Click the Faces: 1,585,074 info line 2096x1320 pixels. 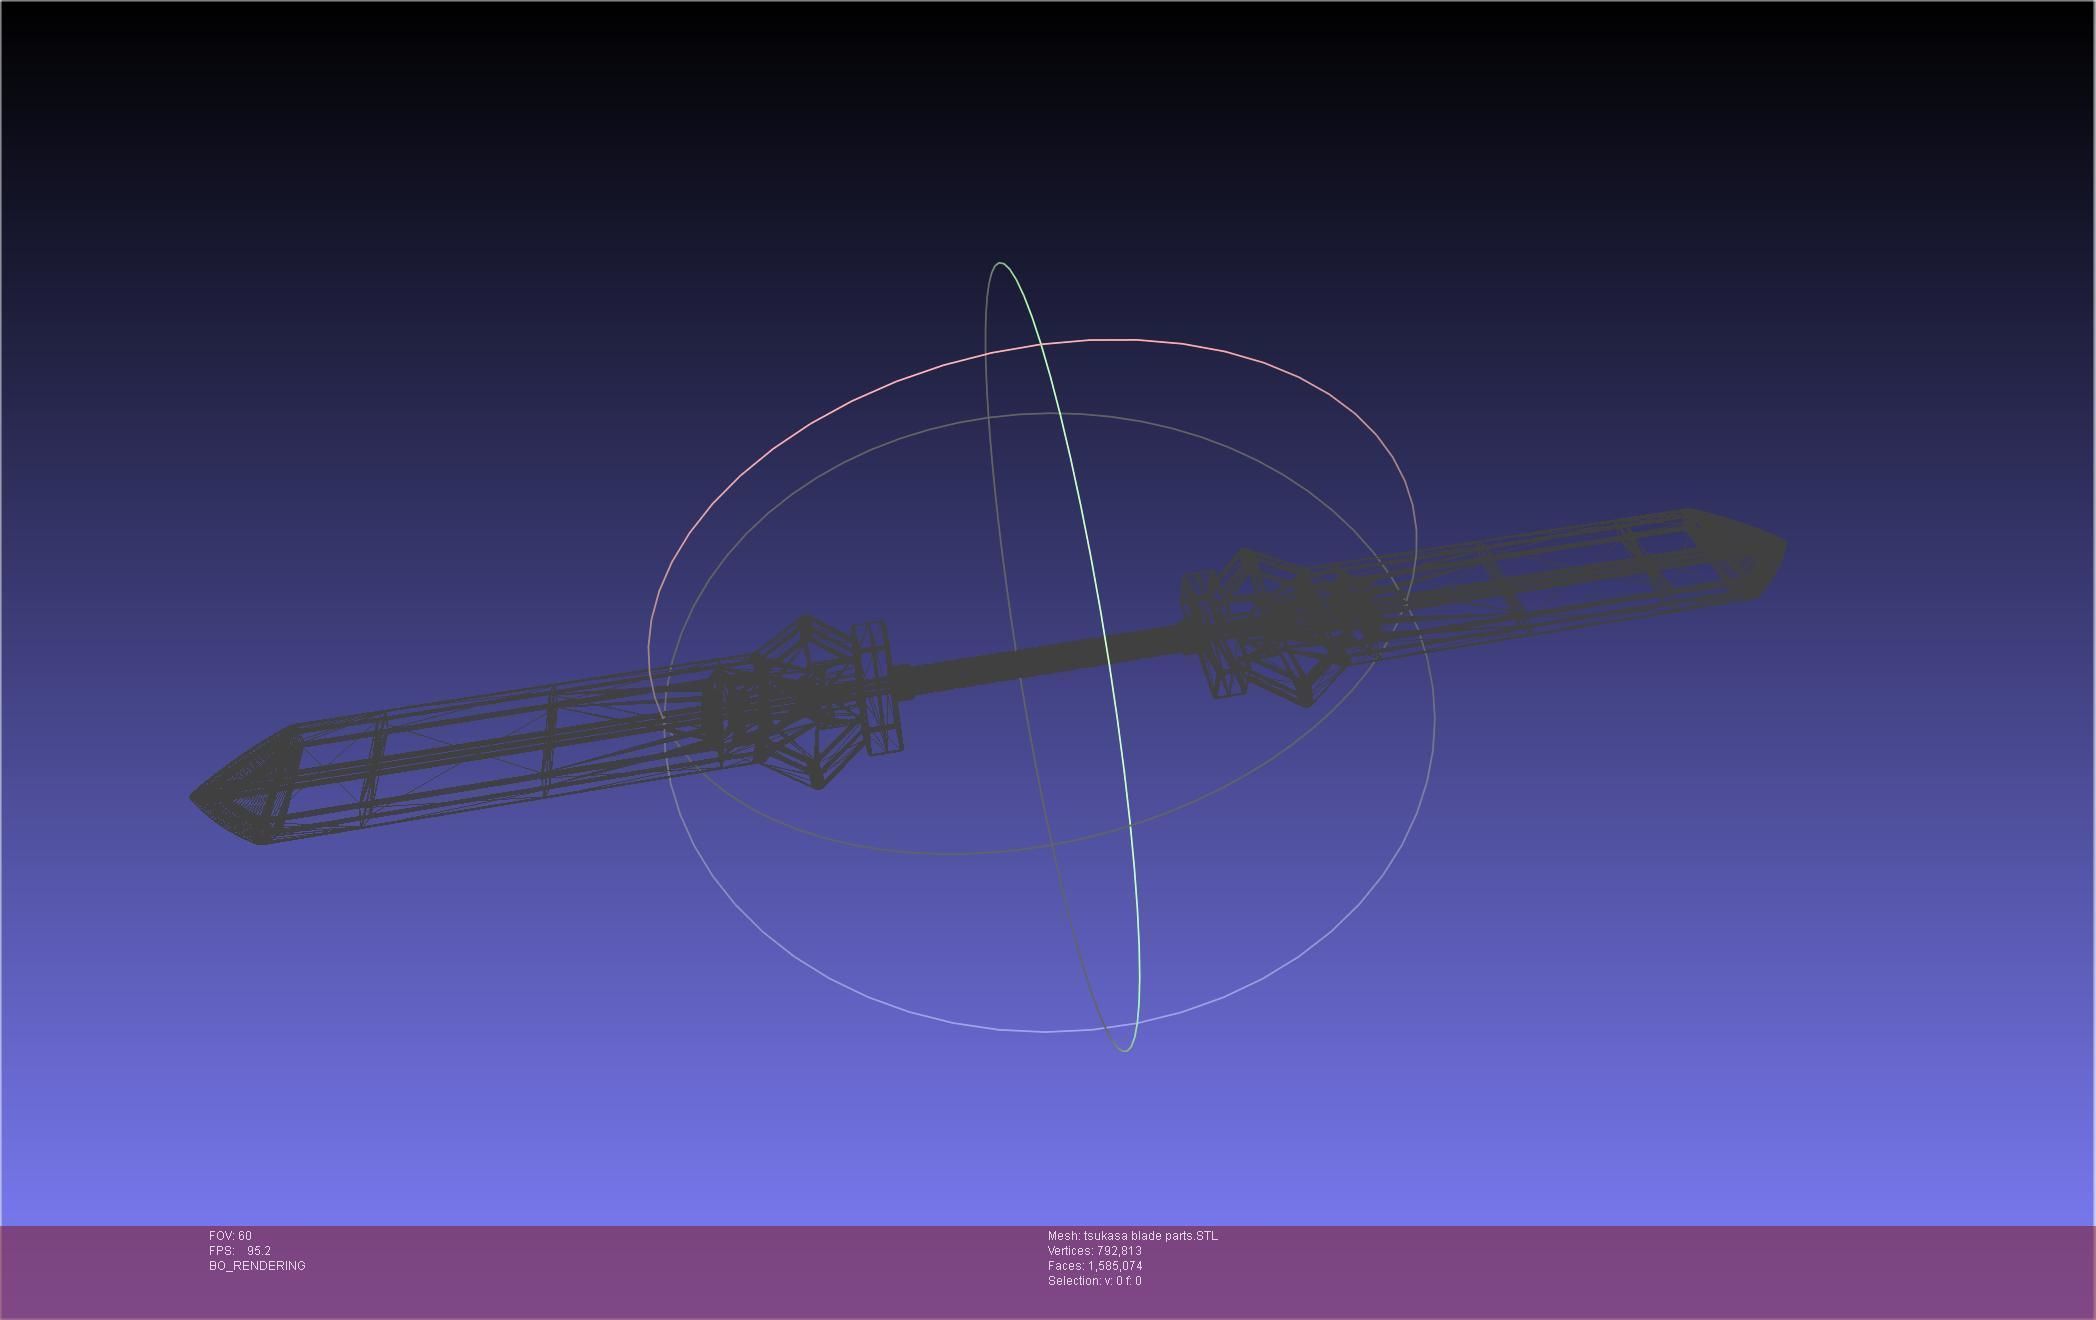point(1094,1266)
